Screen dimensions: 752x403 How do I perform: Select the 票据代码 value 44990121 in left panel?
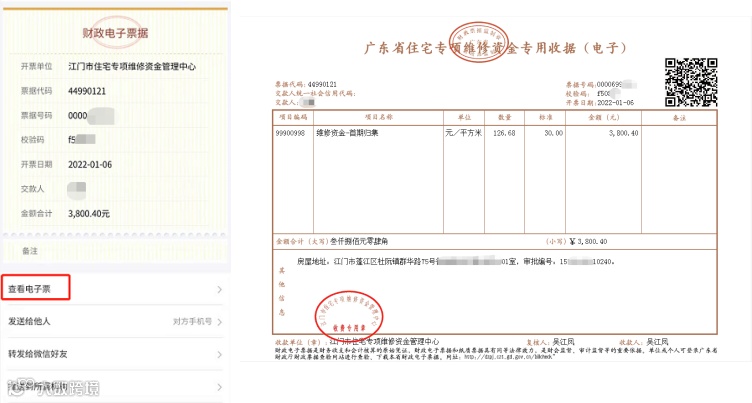coord(87,91)
